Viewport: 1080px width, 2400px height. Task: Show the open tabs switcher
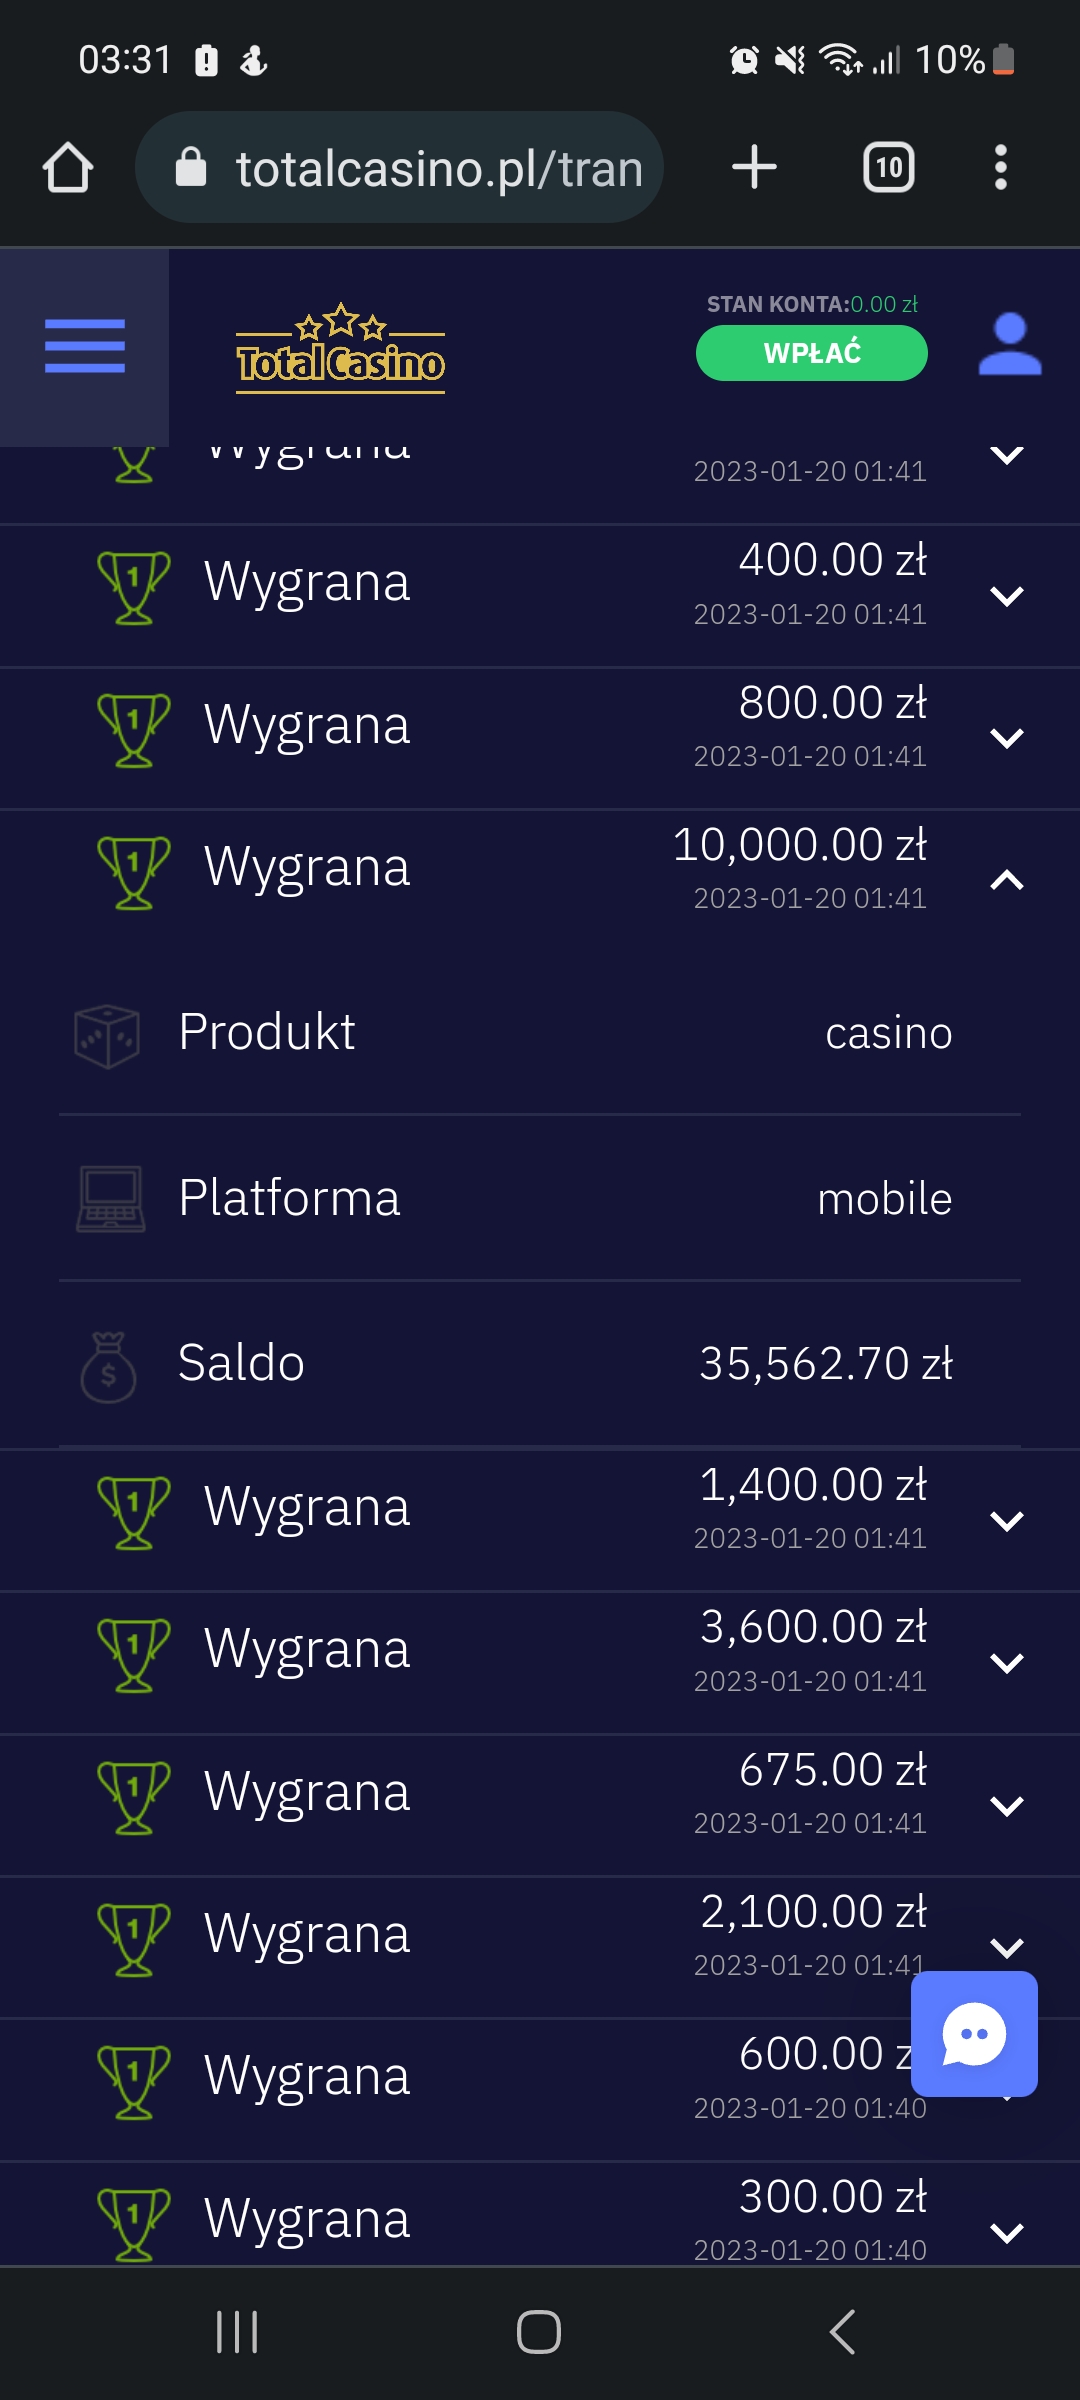tap(888, 167)
